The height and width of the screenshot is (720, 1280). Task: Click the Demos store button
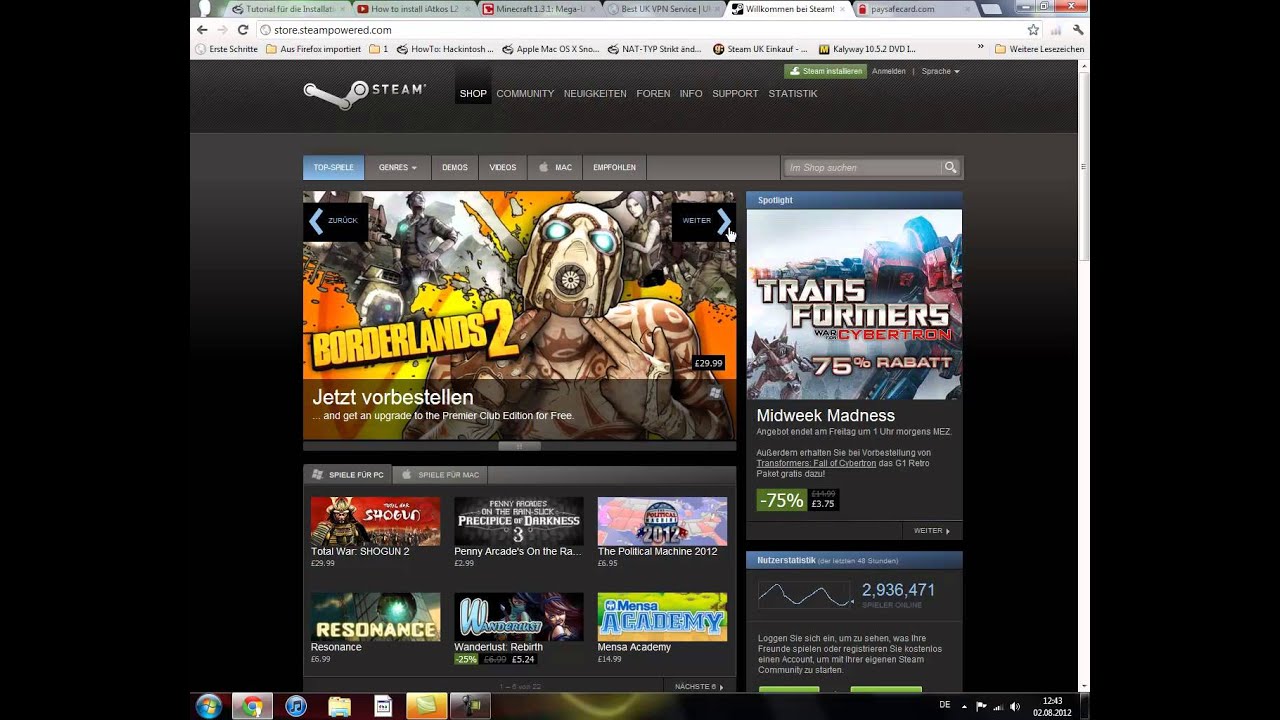[455, 167]
